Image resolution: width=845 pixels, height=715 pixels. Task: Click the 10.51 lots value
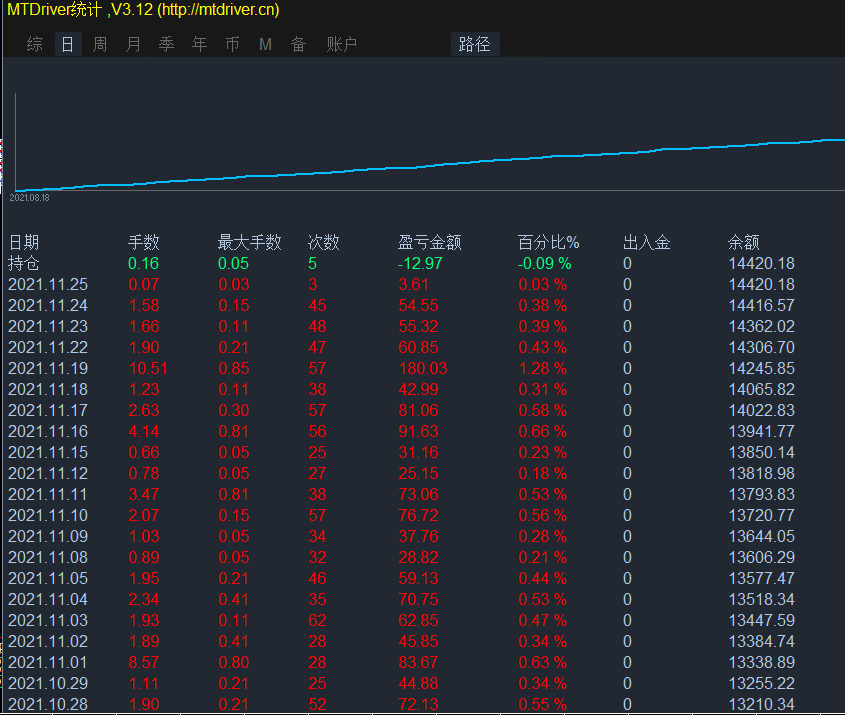(148, 369)
